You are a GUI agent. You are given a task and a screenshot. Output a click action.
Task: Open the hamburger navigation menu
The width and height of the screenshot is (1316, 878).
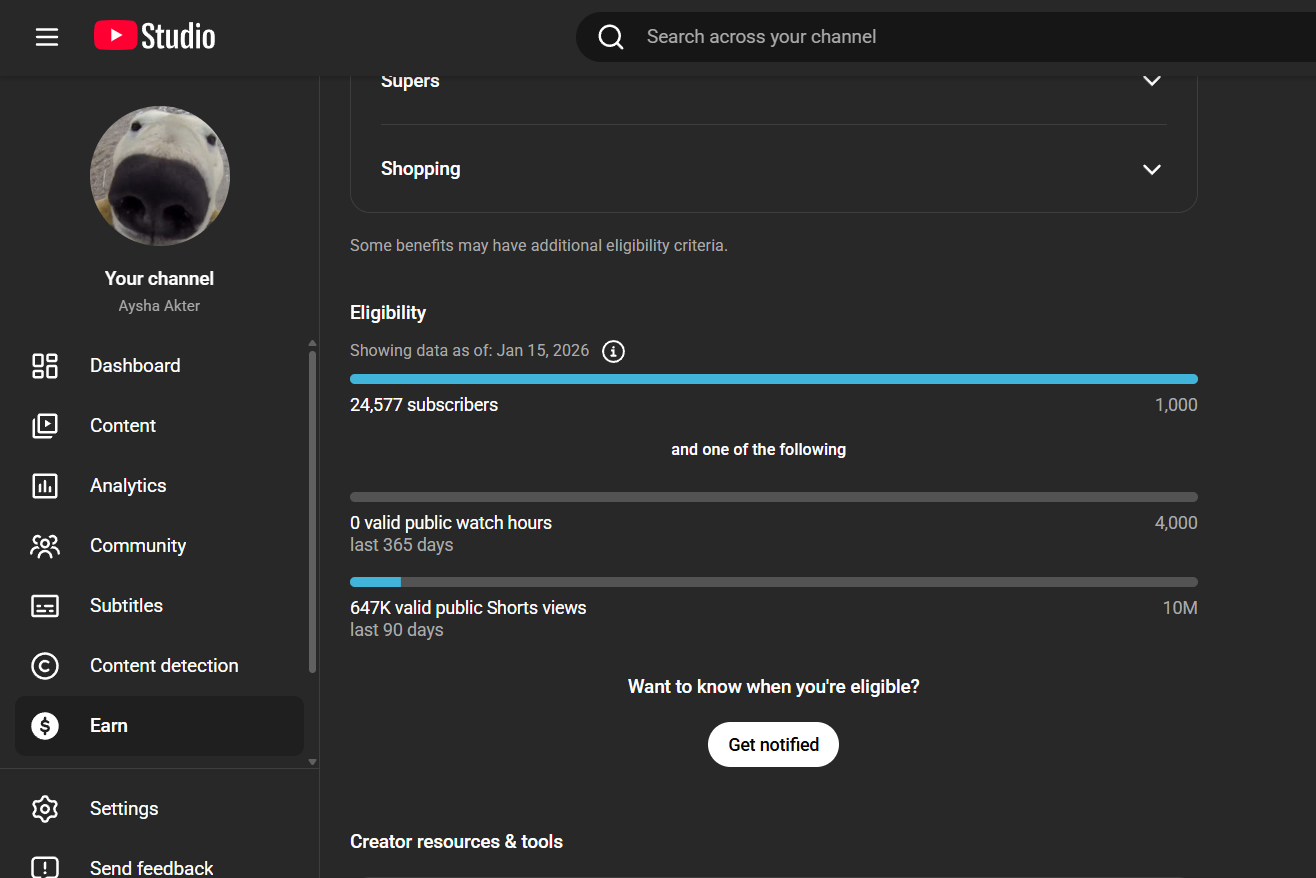47,37
